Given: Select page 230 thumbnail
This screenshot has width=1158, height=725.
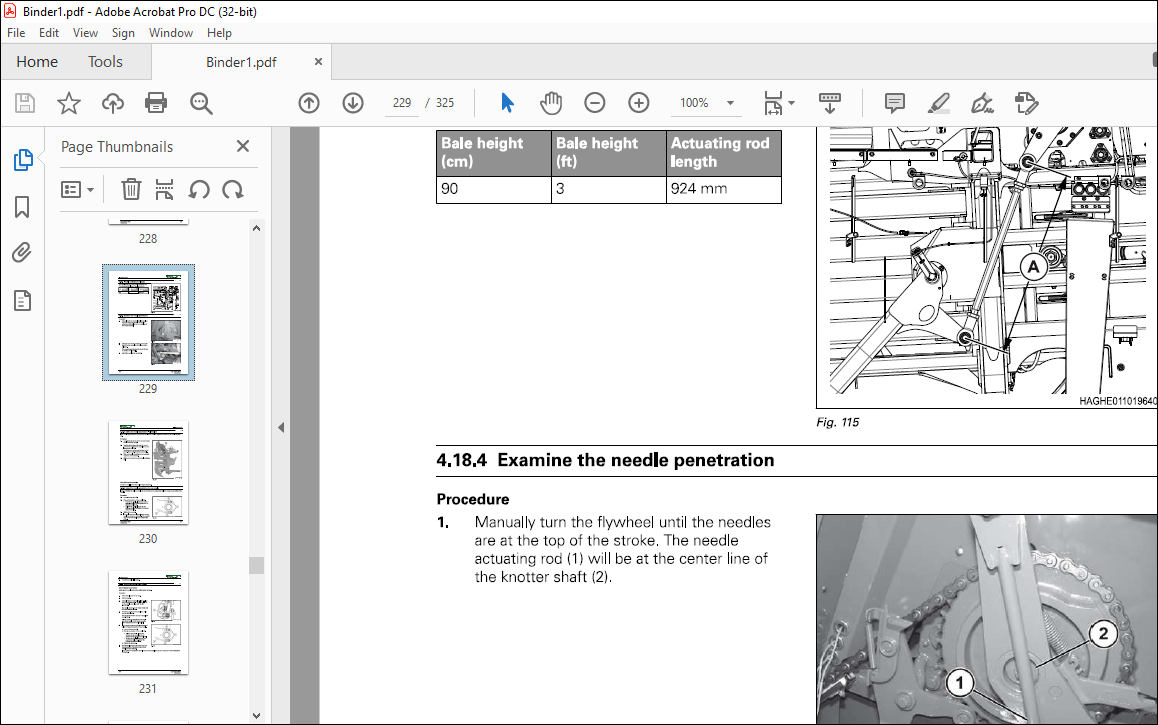Looking at the screenshot, I should tap(148, 473).
